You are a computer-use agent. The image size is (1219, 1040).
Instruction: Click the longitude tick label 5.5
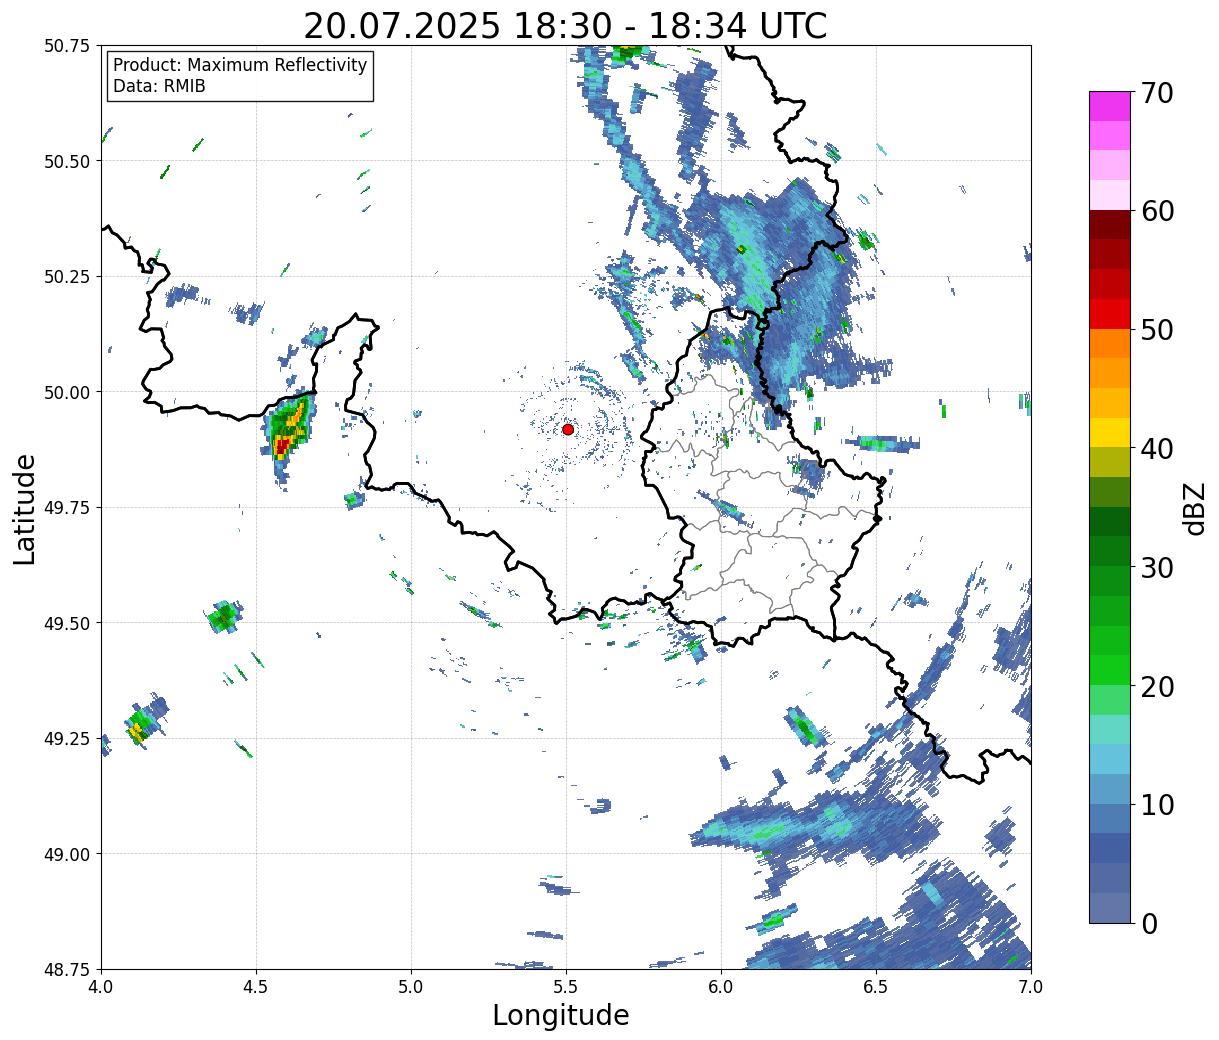tap(566, 987)
